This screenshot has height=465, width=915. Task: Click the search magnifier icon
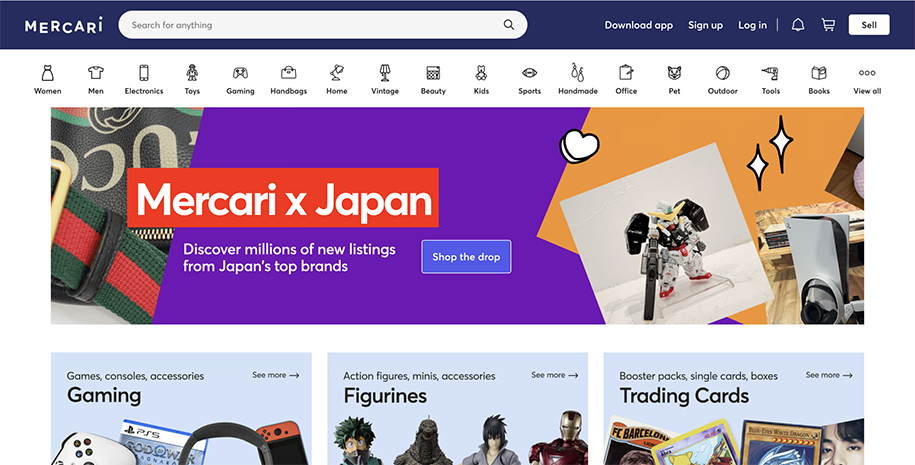[509, 25]
